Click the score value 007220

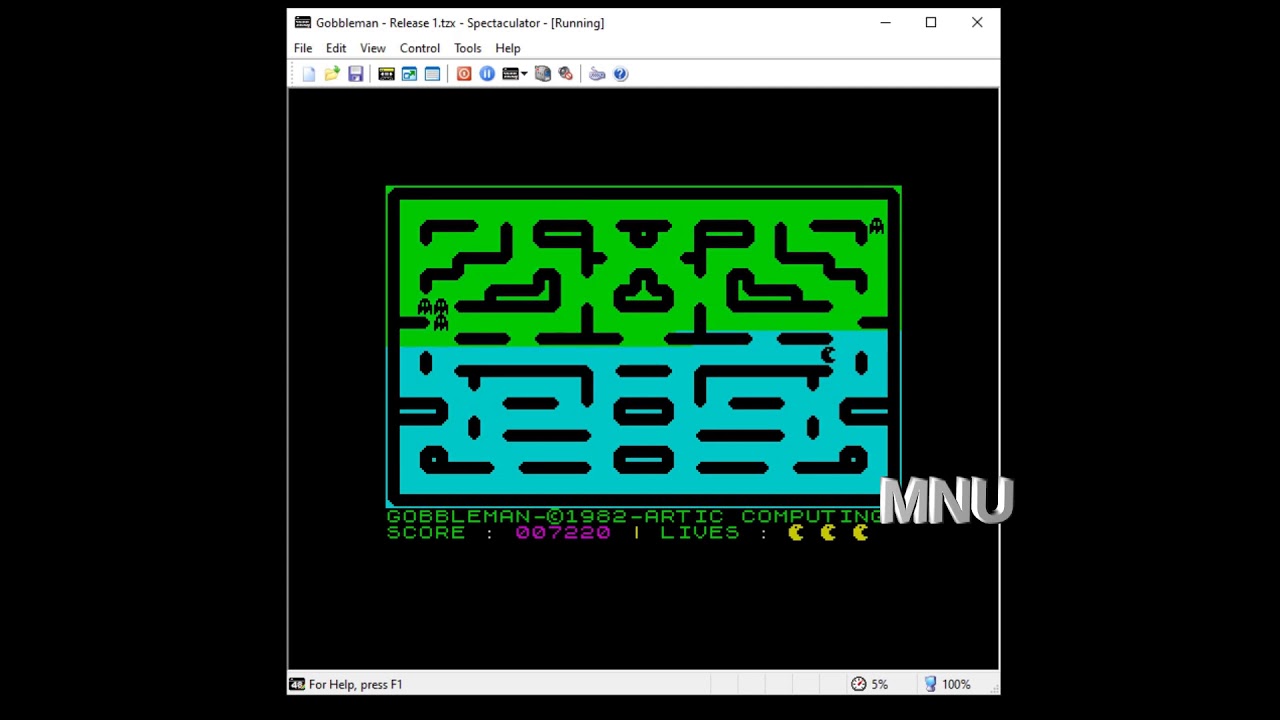point(563,533)
